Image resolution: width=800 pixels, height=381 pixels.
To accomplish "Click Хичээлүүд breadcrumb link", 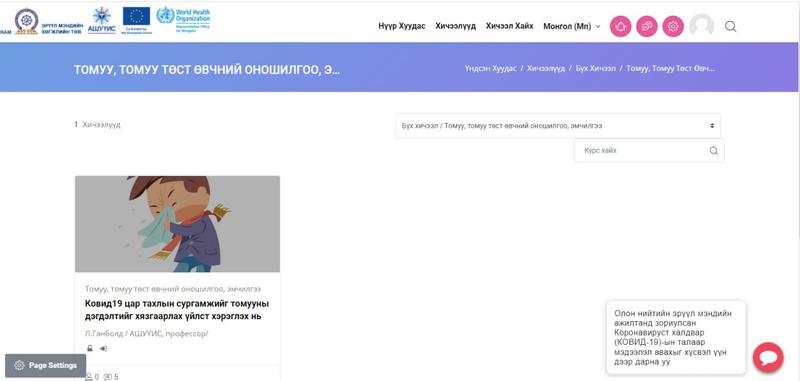I will point(546,68).
